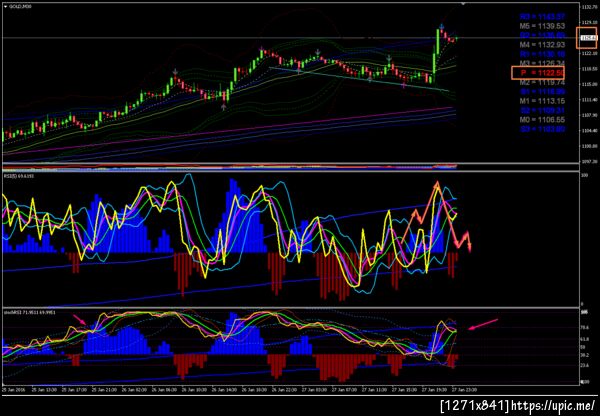Select the M0 = 1106.55 pivot label
This screenshot has height=416, width=600.
(x=542, y=120)
